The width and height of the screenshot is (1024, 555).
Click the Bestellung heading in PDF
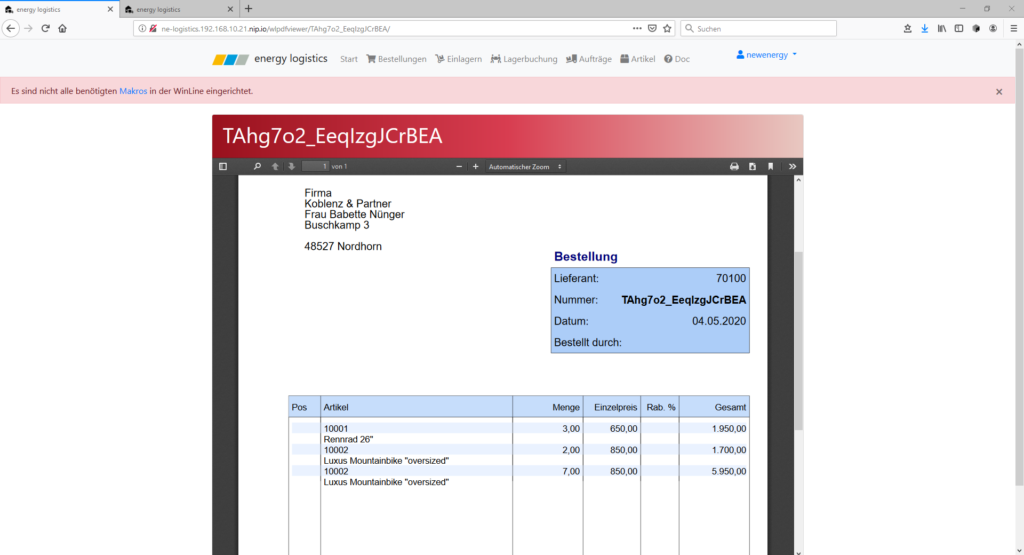(586, 257)
